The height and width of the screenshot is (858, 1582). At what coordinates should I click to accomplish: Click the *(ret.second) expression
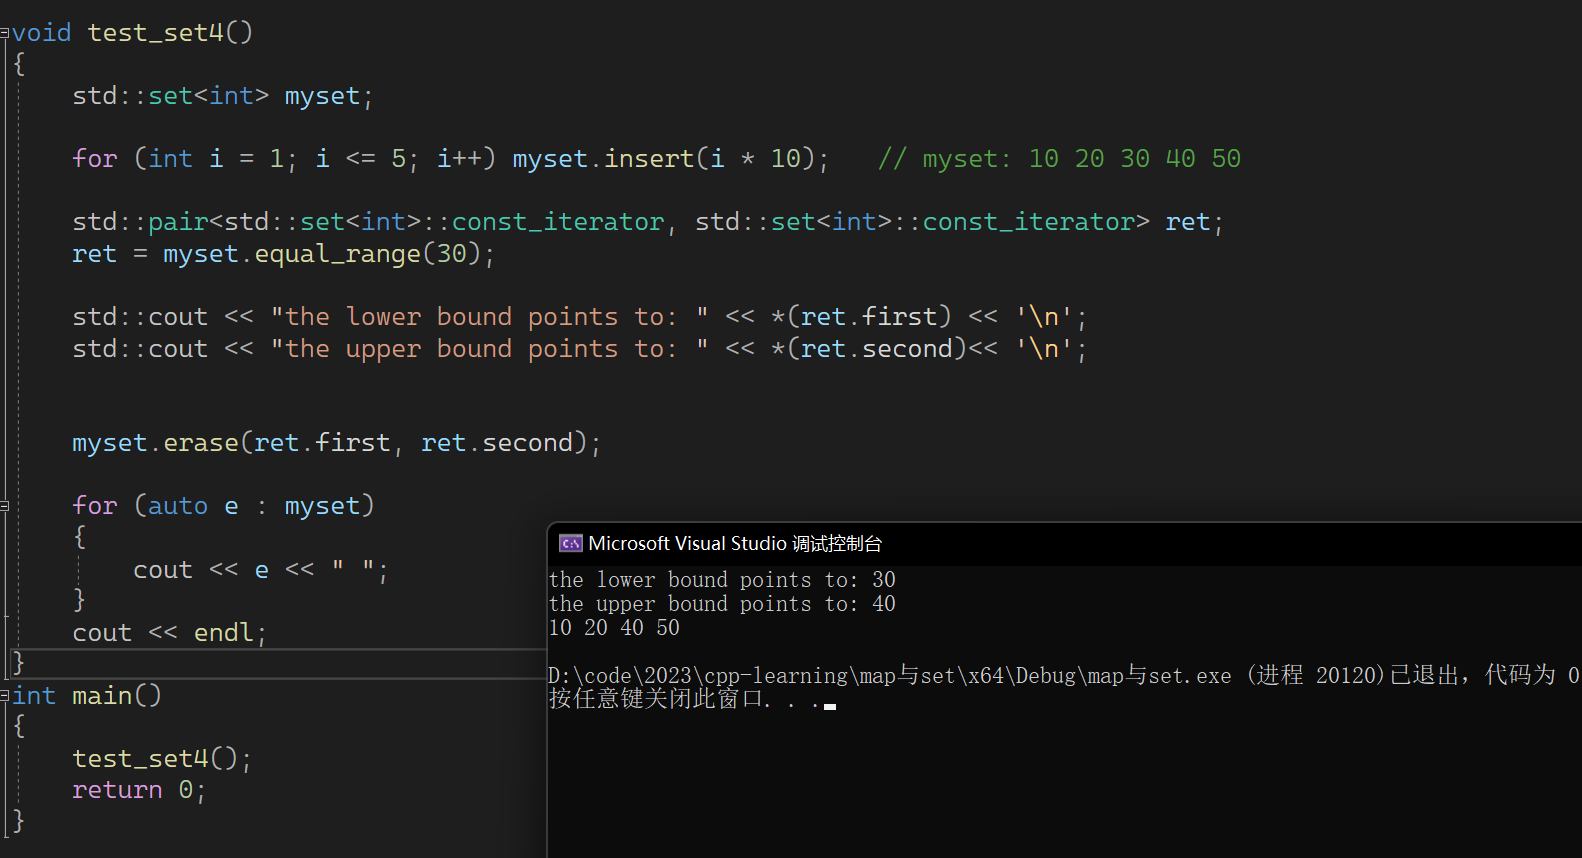coord(869,349)
